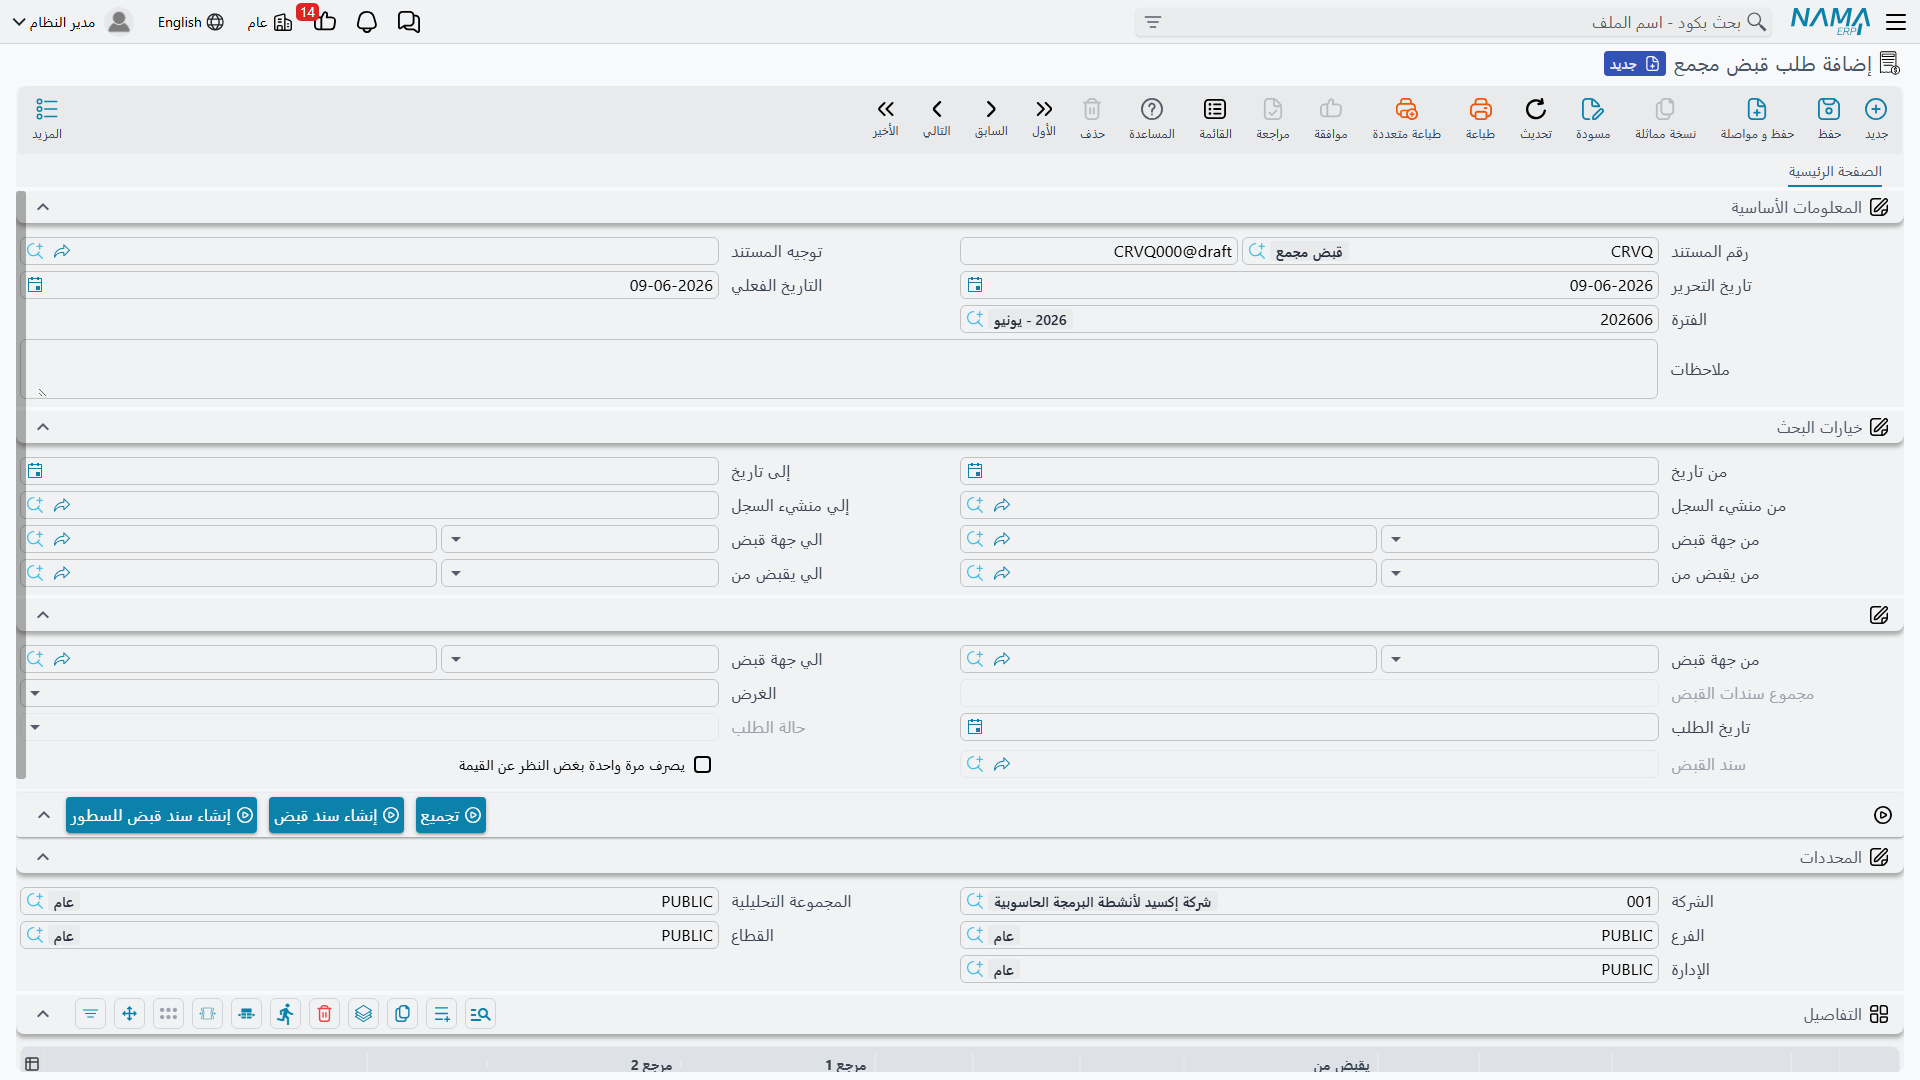
Task: Click the جديد status badge beside title
Action: 1634,64
